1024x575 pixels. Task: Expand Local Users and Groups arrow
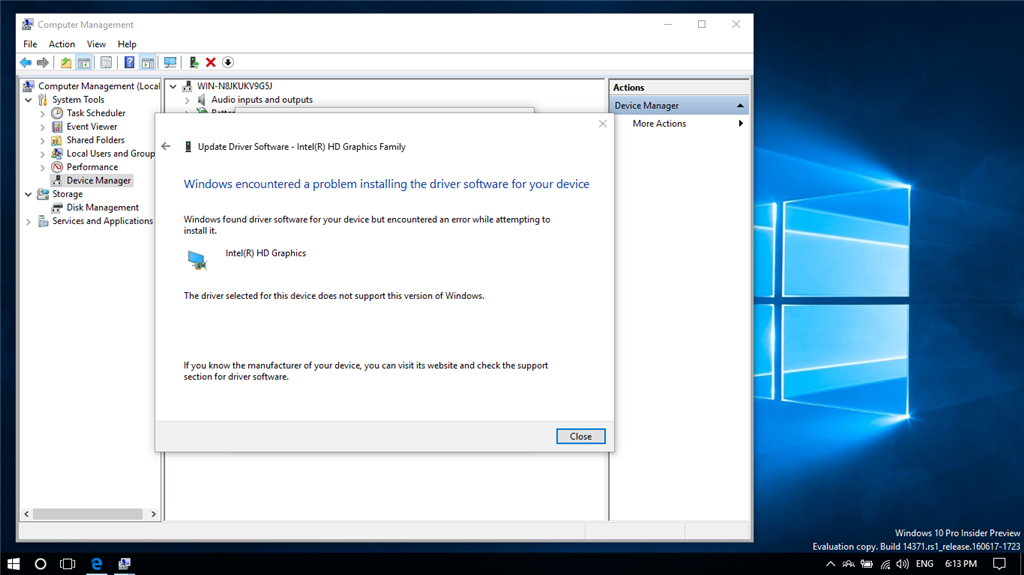(42, 154)
